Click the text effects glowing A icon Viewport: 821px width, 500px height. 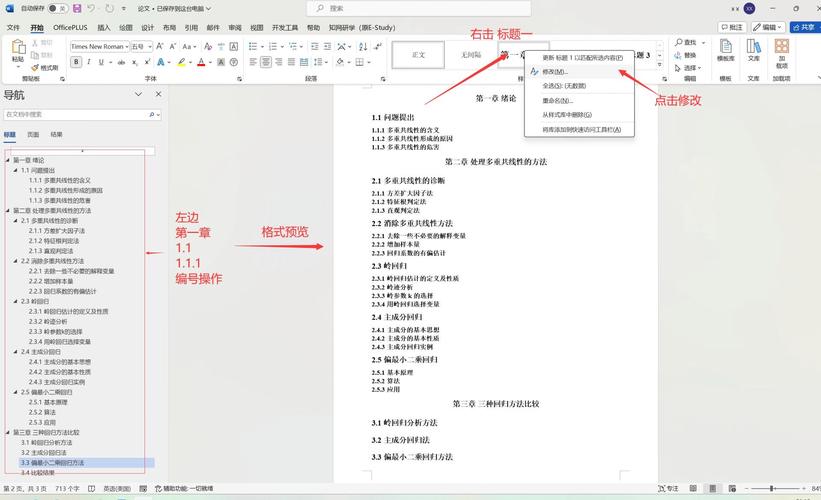(160, 62)
